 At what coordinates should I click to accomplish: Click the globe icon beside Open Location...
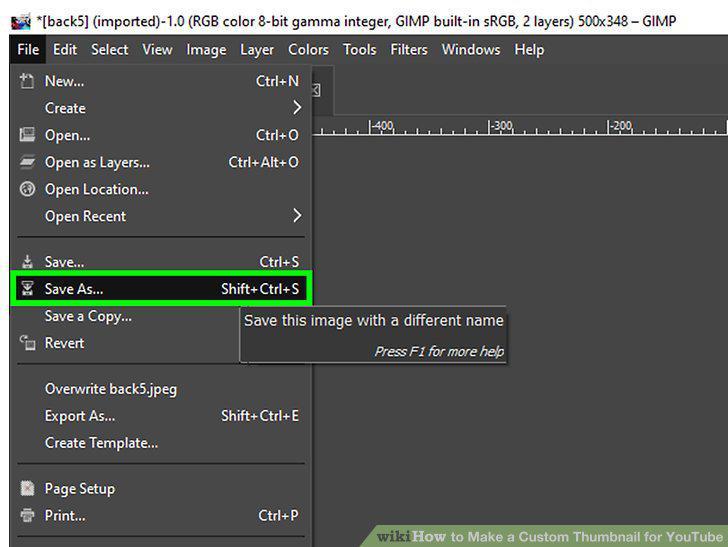[27, 189]
